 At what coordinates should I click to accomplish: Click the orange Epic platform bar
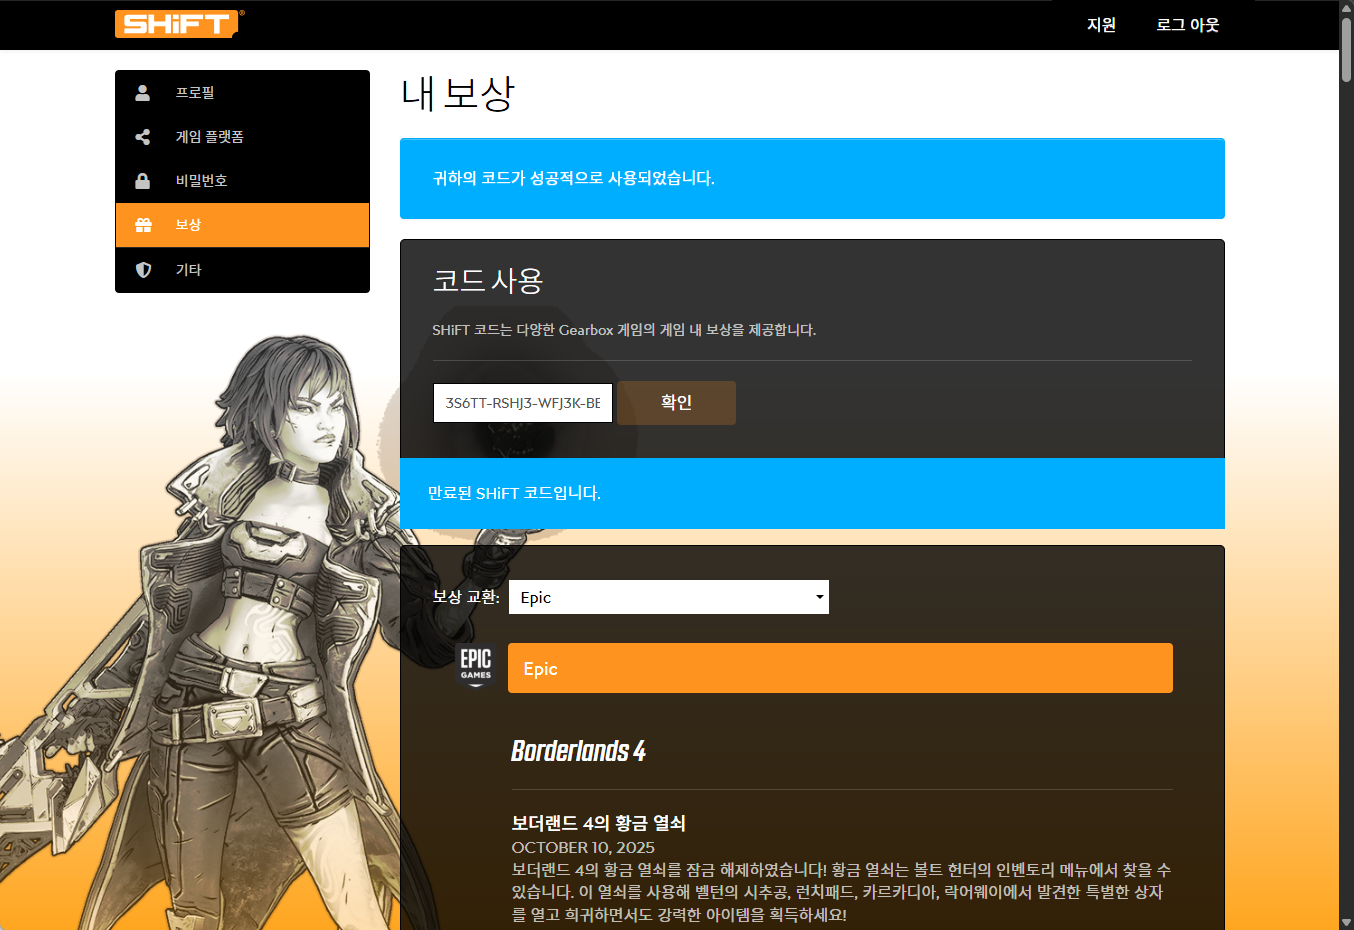pyautogui.click(x=840, y=668)
